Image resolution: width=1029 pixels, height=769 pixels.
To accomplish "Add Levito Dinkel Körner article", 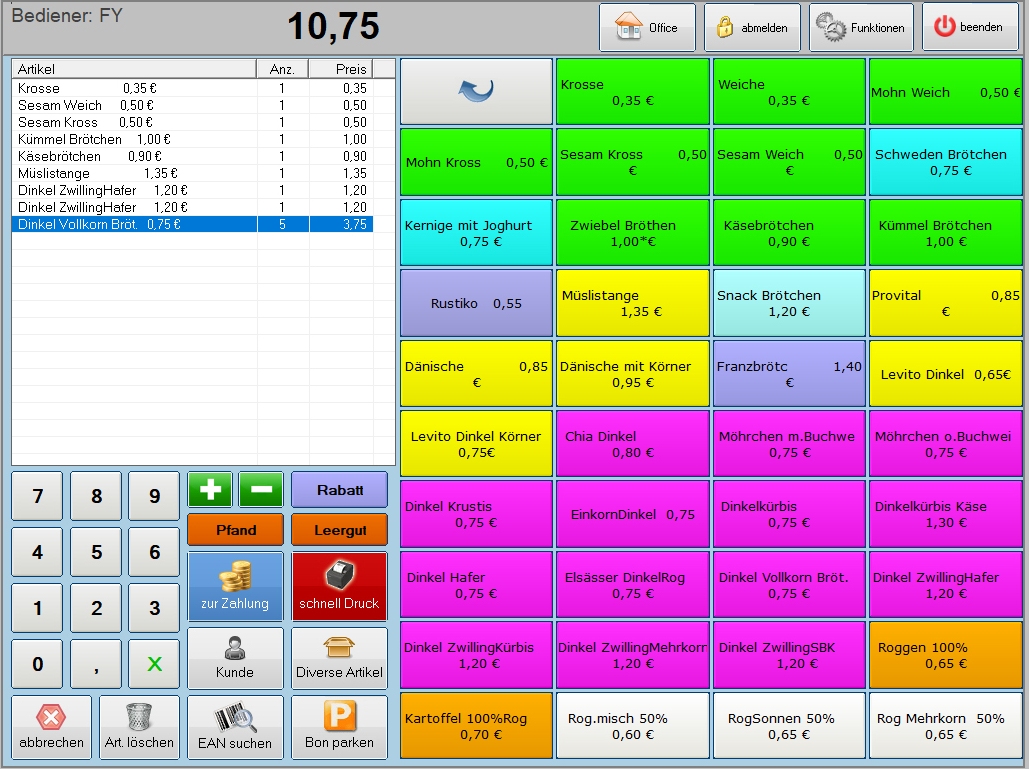I will click(x=476, y=444).
